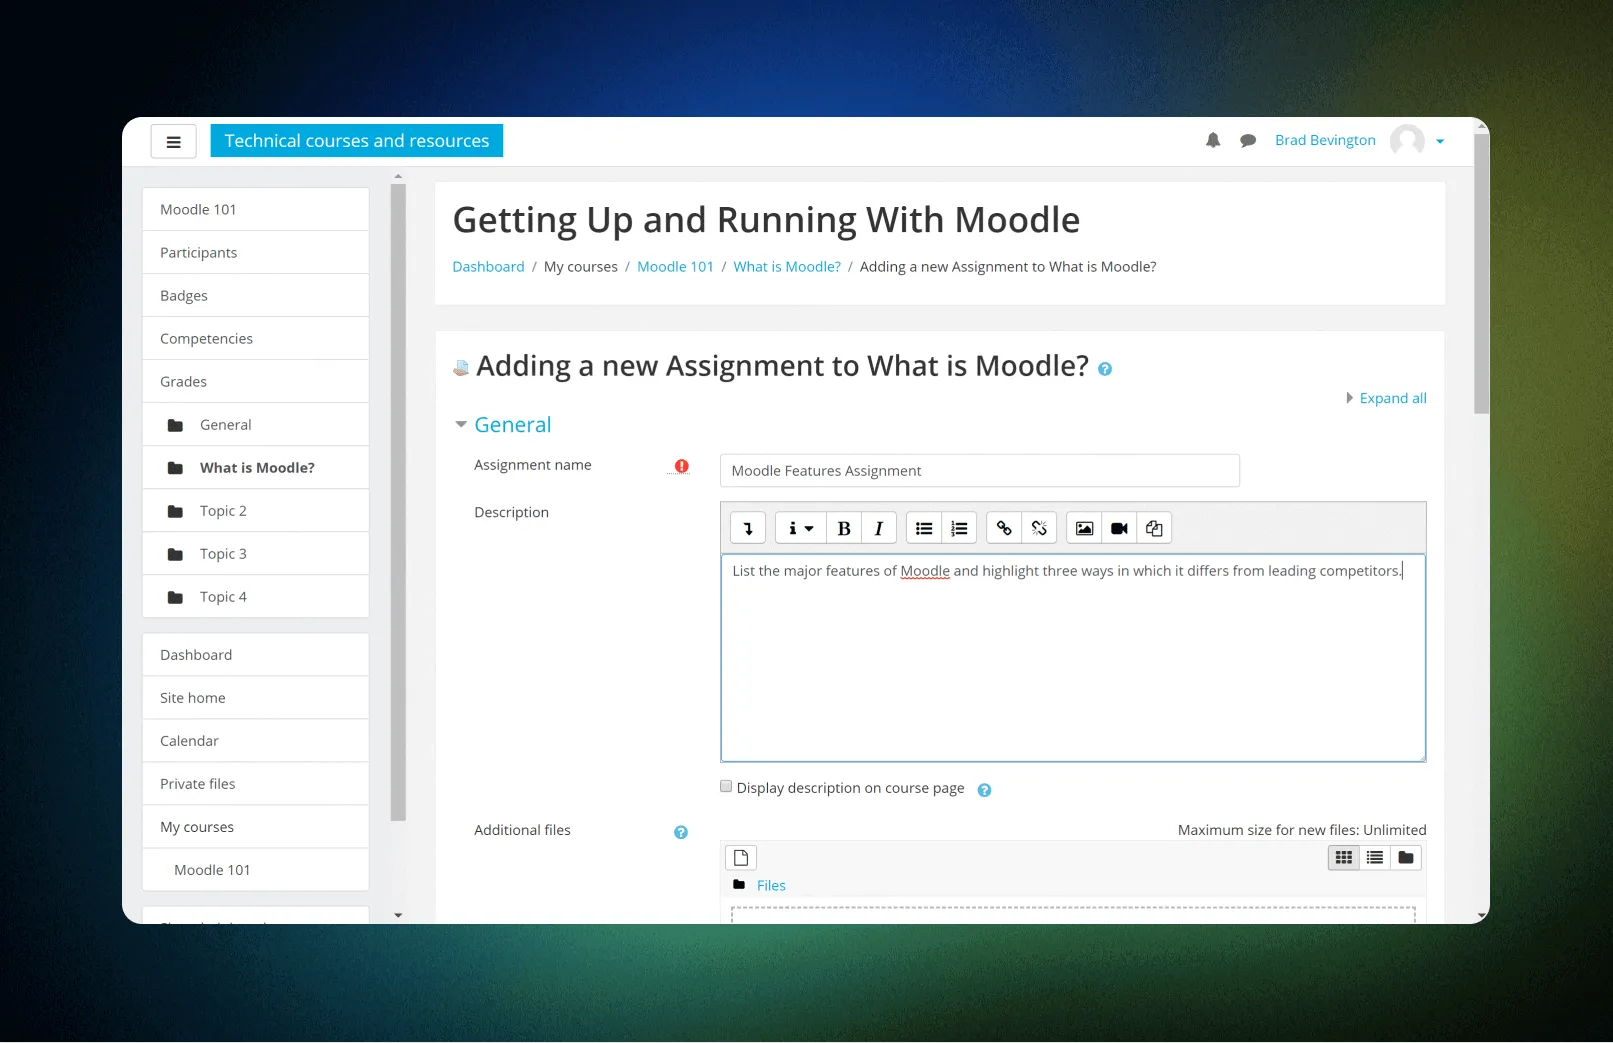Open Private files in sidebar

[x=256, y=784]
